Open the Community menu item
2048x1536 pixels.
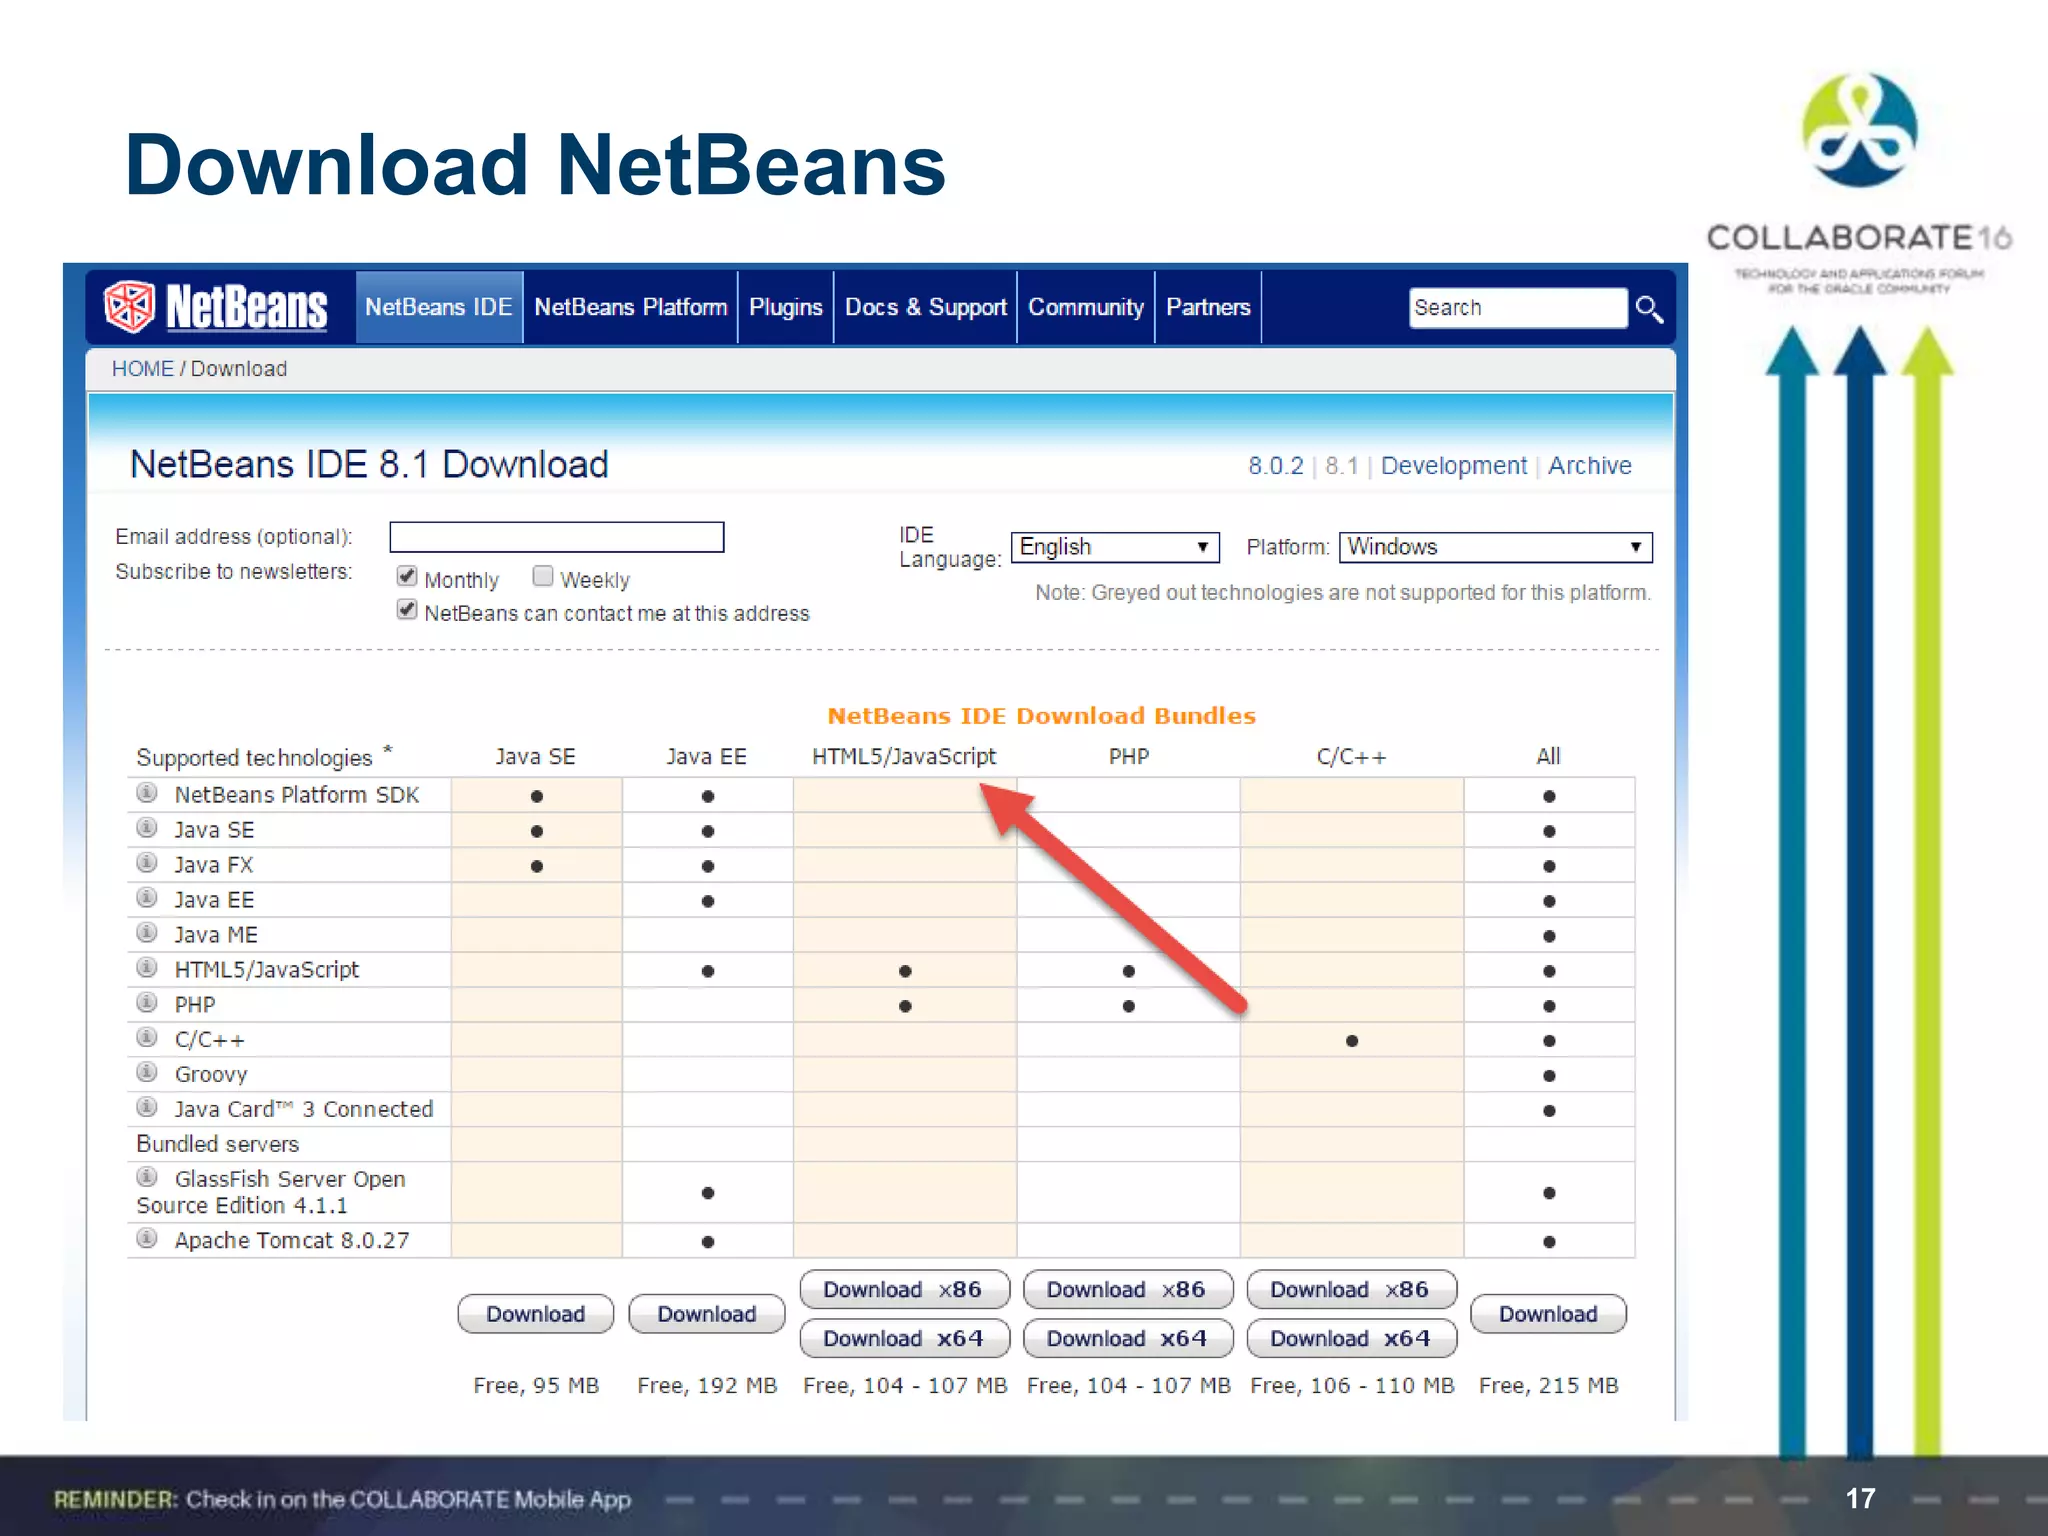1086,307
